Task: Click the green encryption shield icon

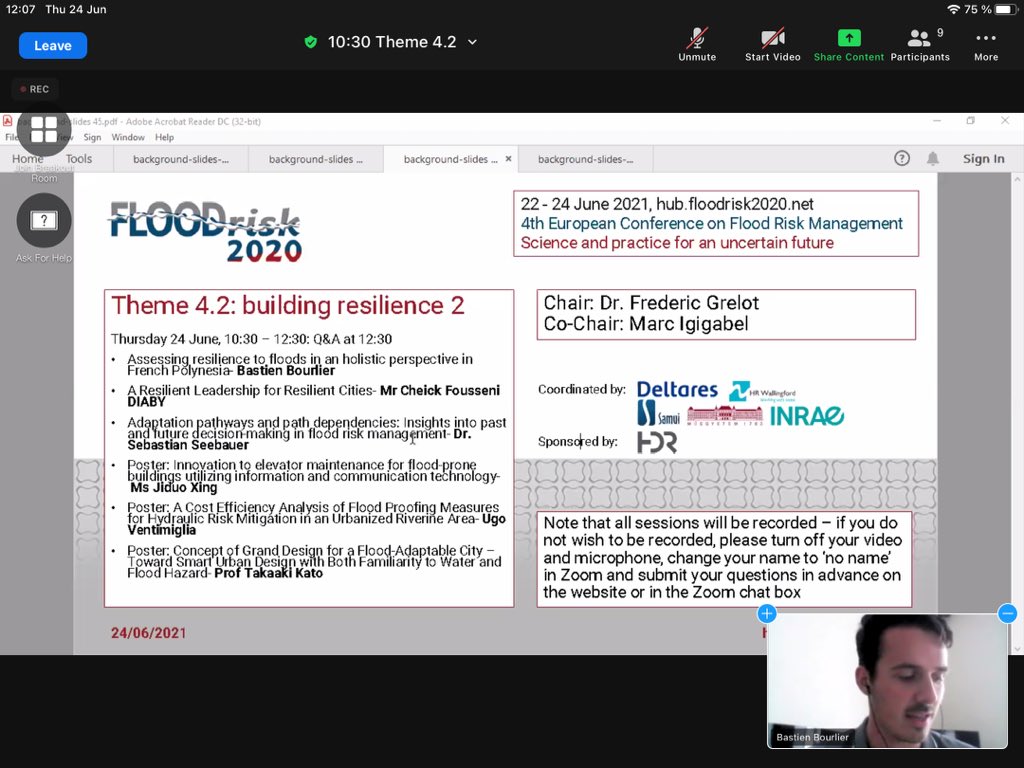Action: [311, 42]
